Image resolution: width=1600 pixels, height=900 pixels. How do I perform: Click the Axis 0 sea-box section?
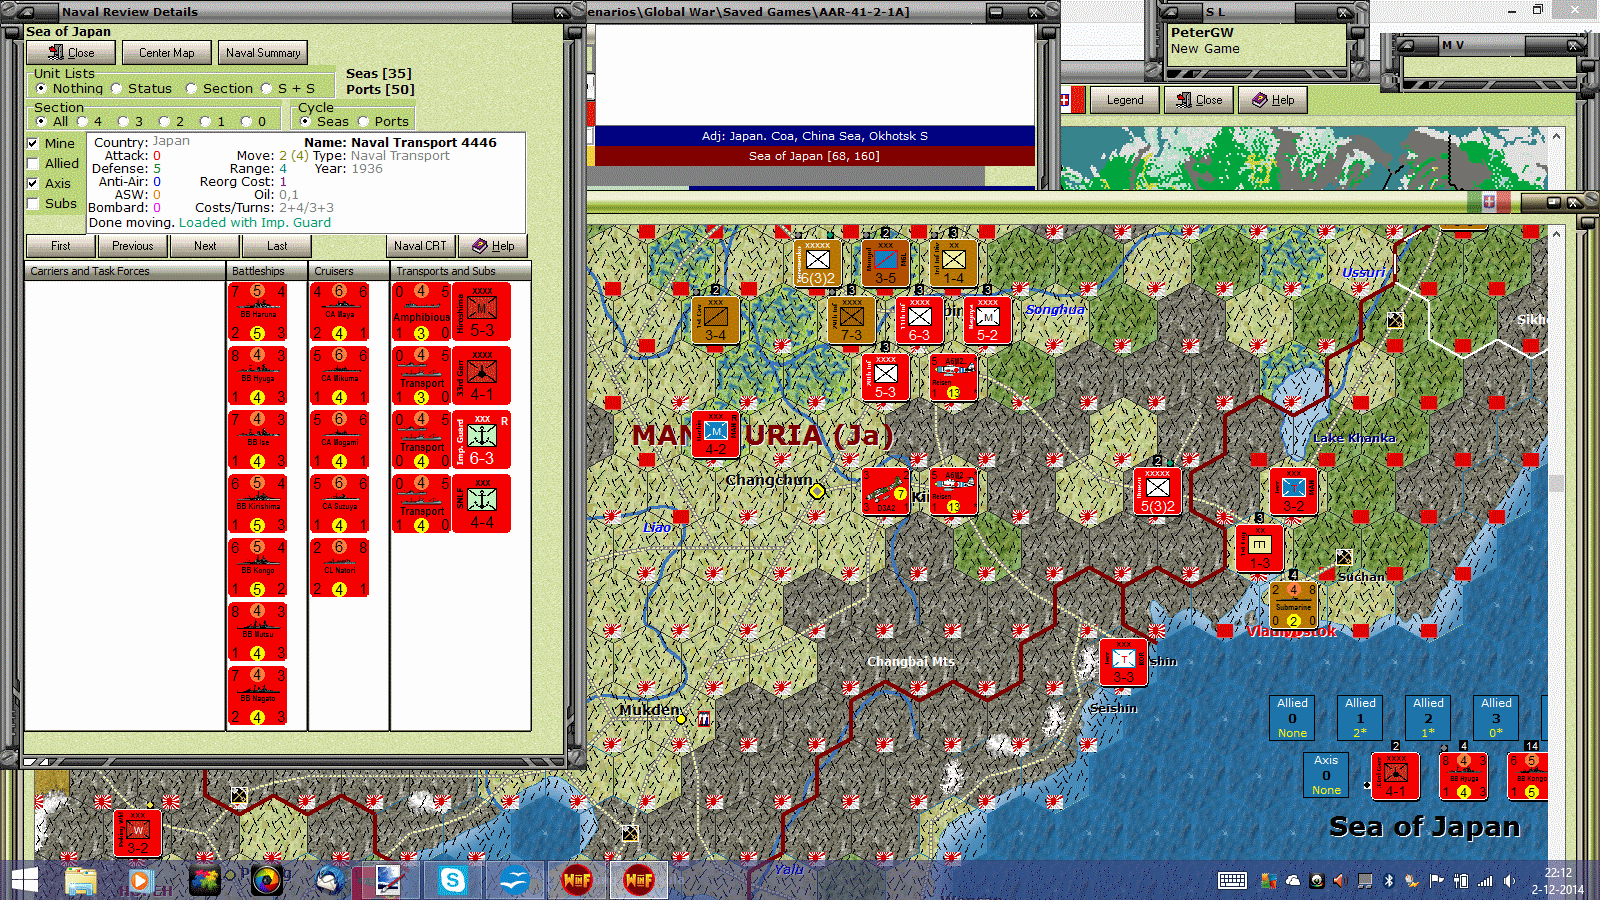(1326, 775)
